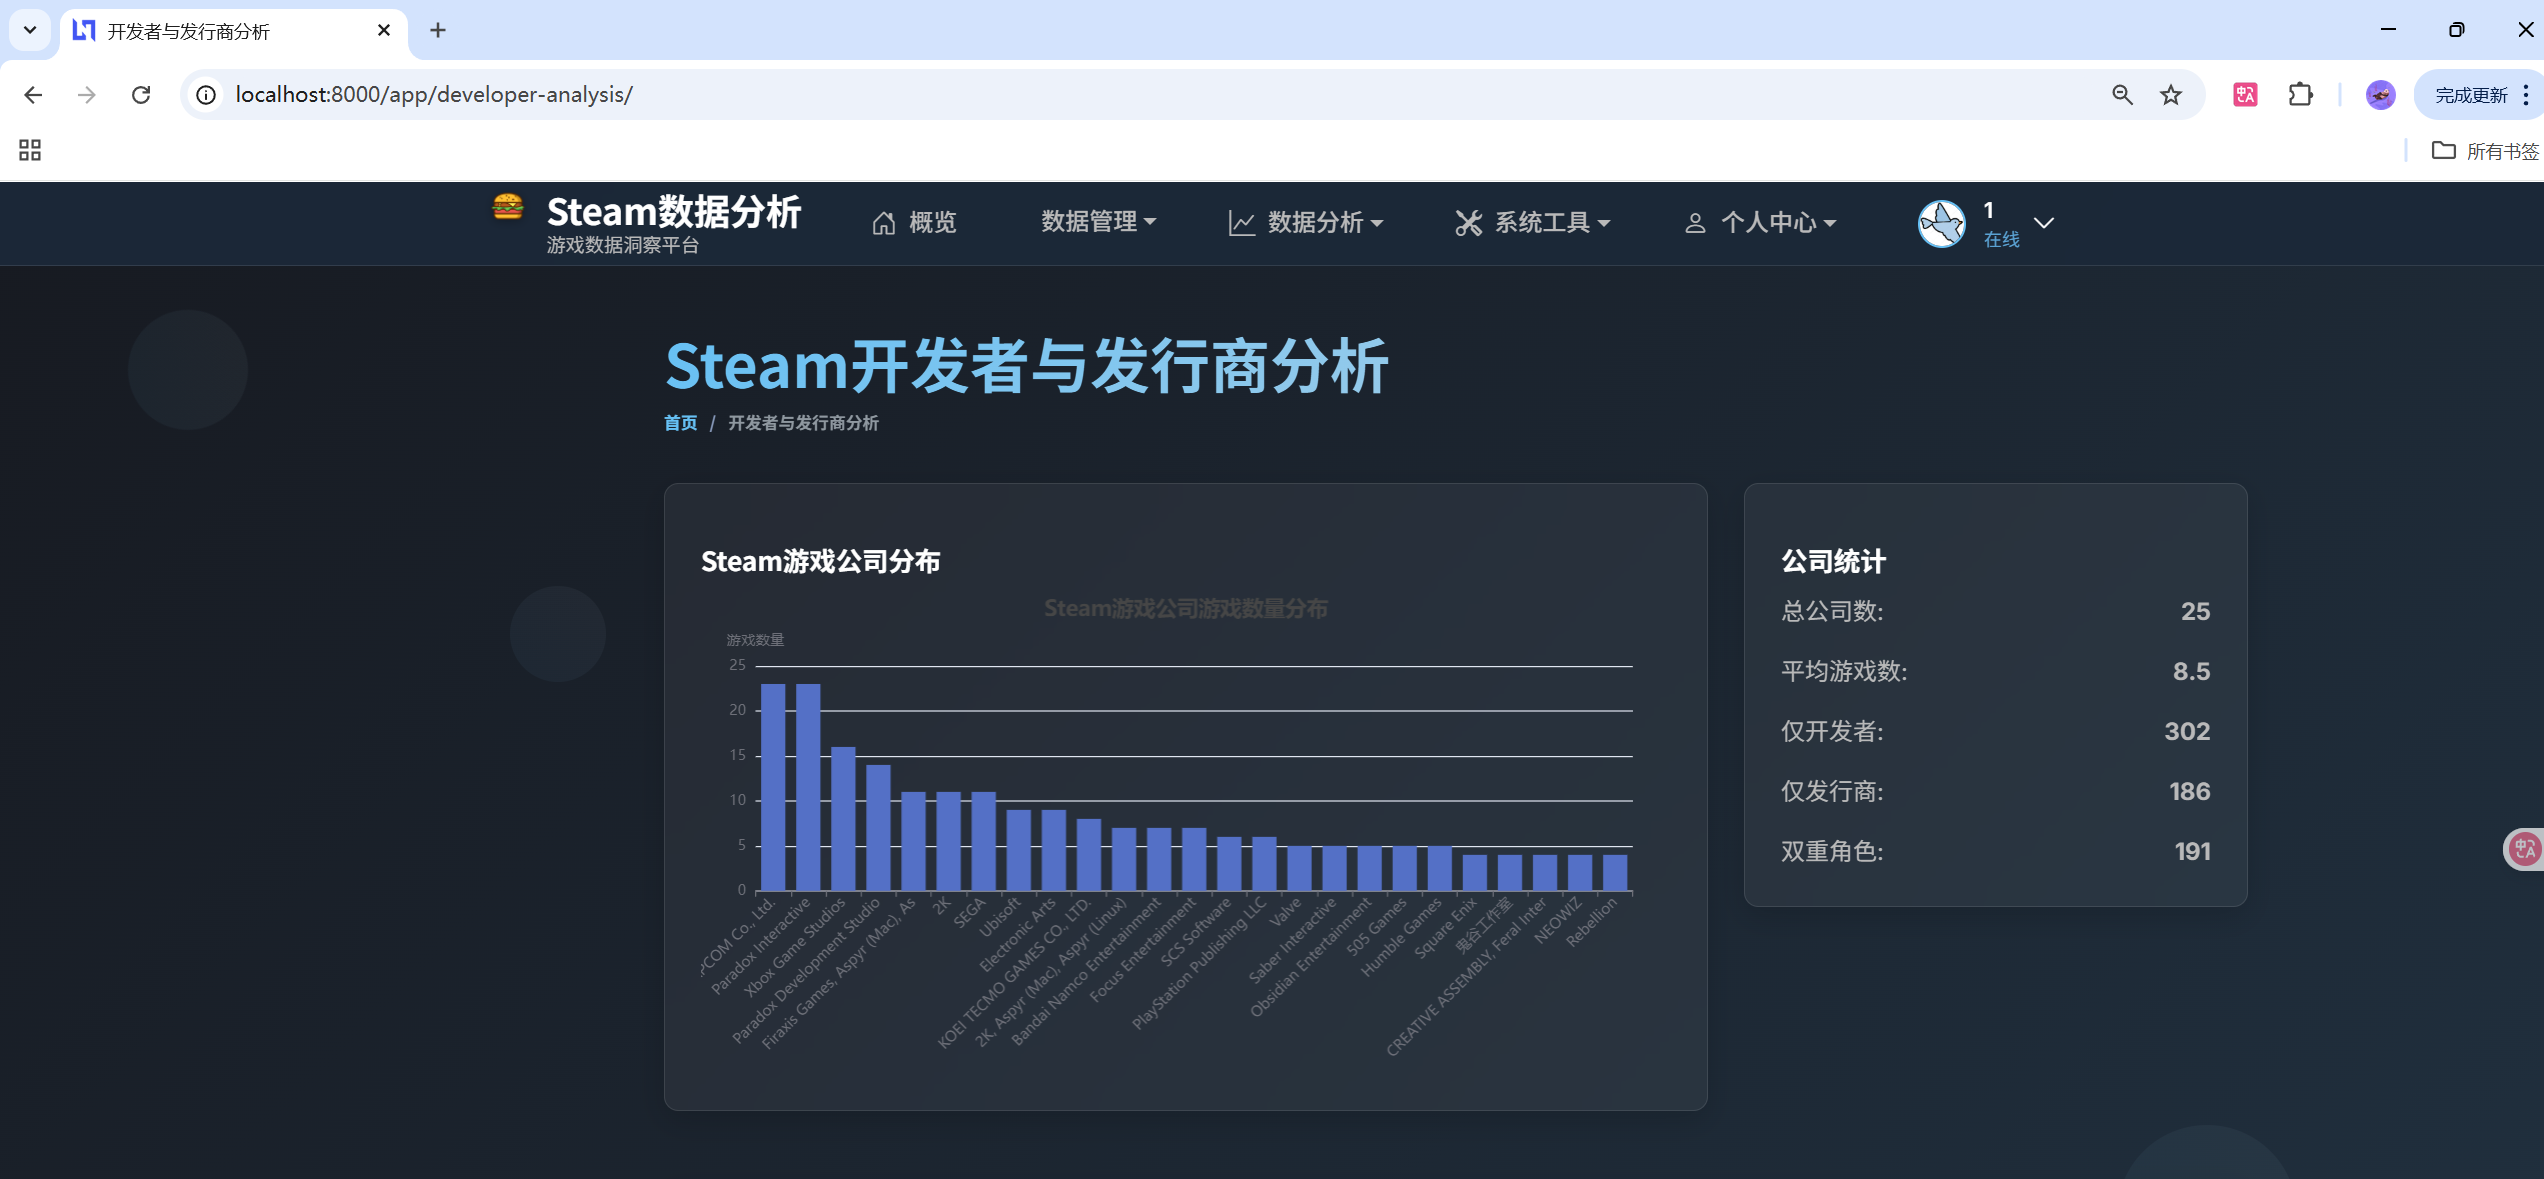Click the 平均游戏数 value 8.5
This screenshot has width=2544, height=1179.
[2191, 671]
